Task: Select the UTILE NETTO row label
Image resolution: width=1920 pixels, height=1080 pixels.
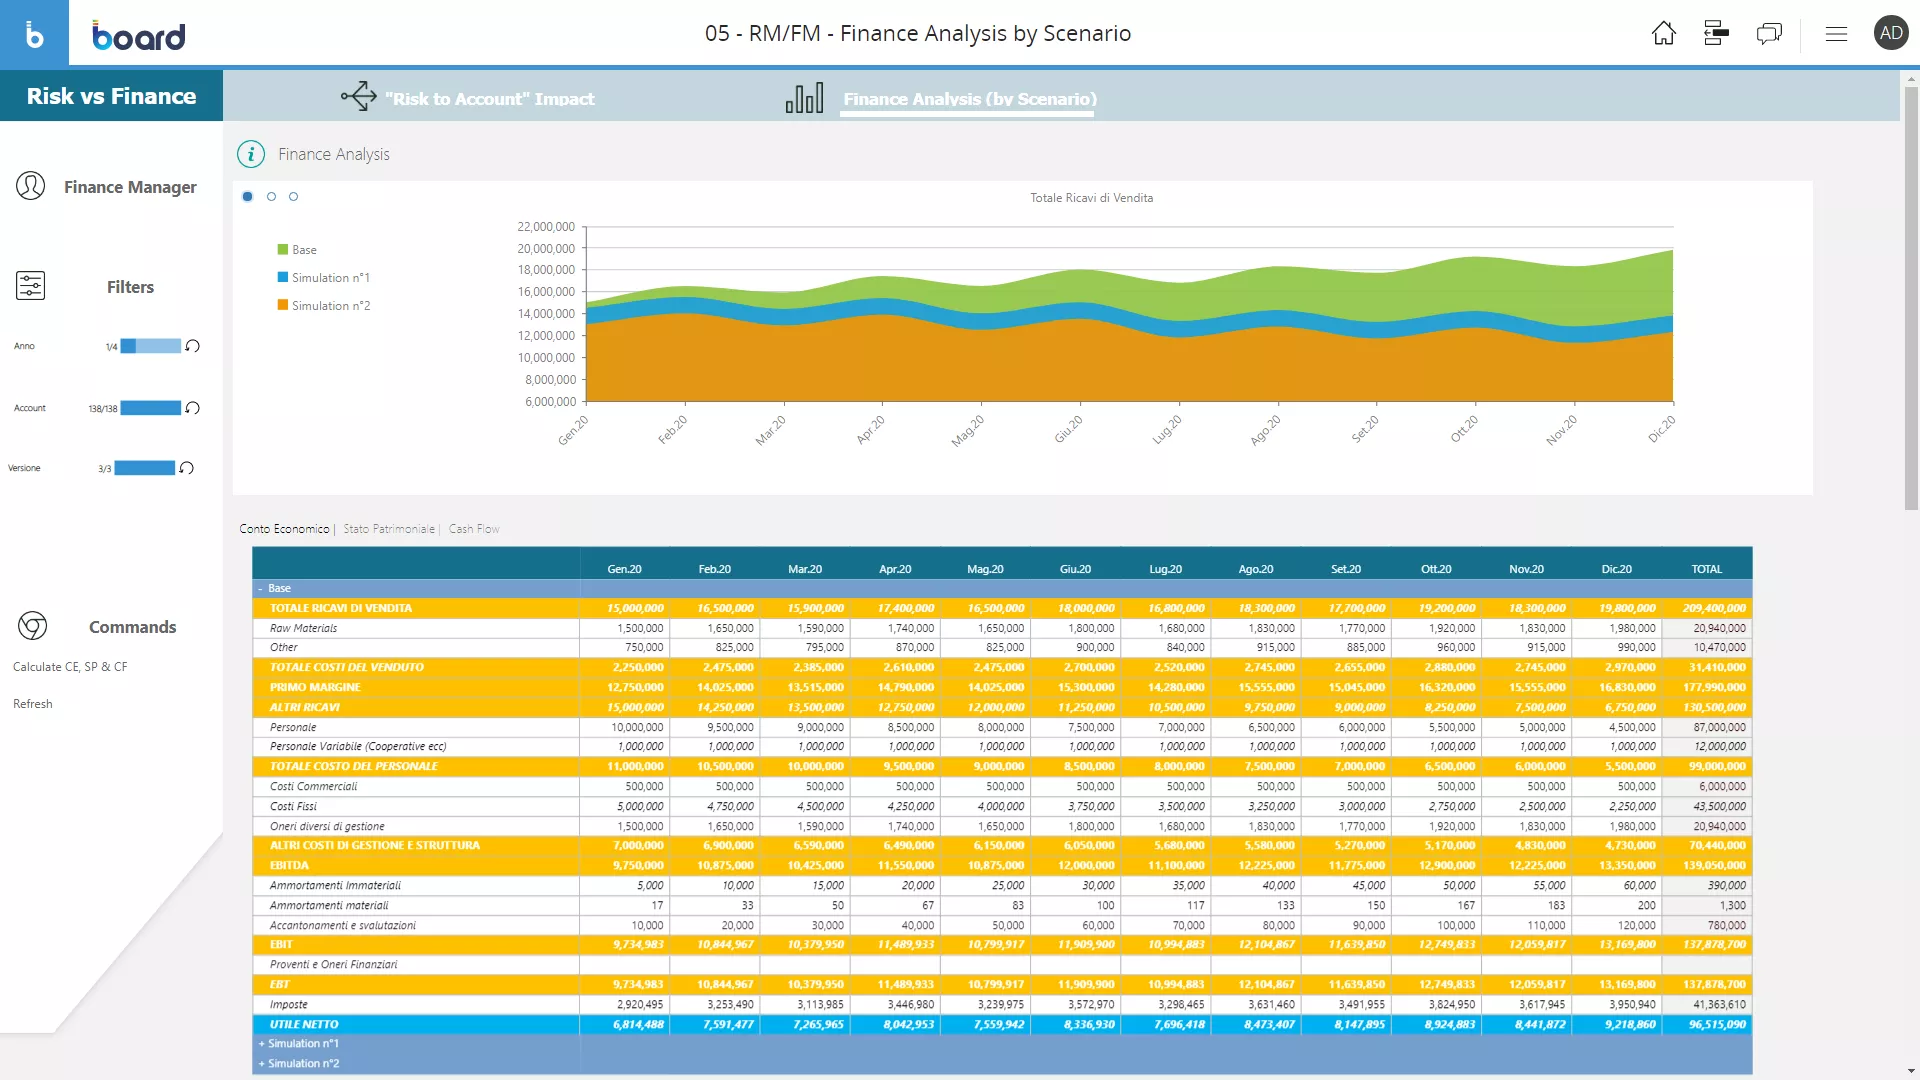Action: [x=304, y=1024]
